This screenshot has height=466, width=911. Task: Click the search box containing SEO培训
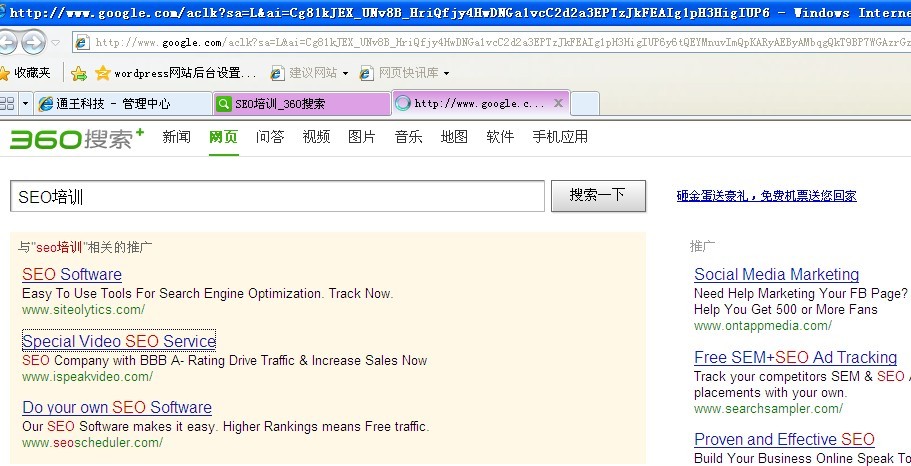tap(277, 196)
